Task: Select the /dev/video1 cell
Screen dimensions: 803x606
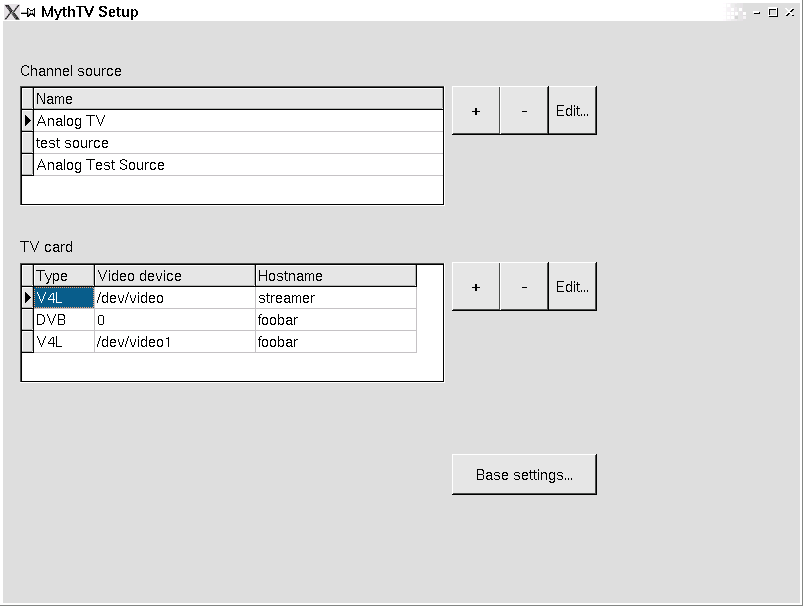Action: coord(175,342)
